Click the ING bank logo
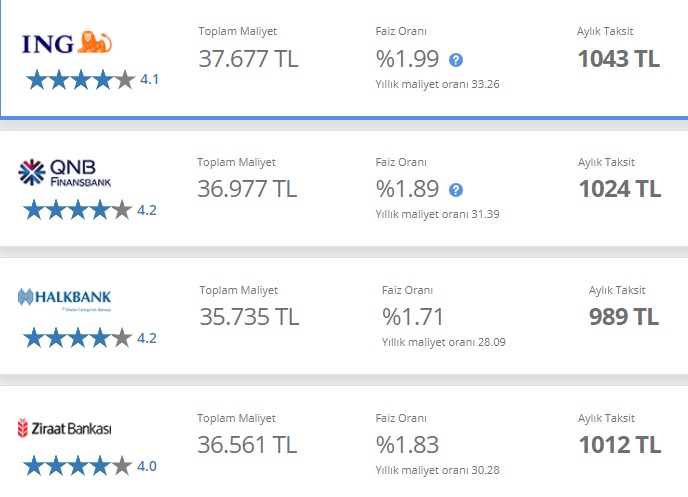The width and height of the screenshot is (688, 497). [x=67, y=43]
